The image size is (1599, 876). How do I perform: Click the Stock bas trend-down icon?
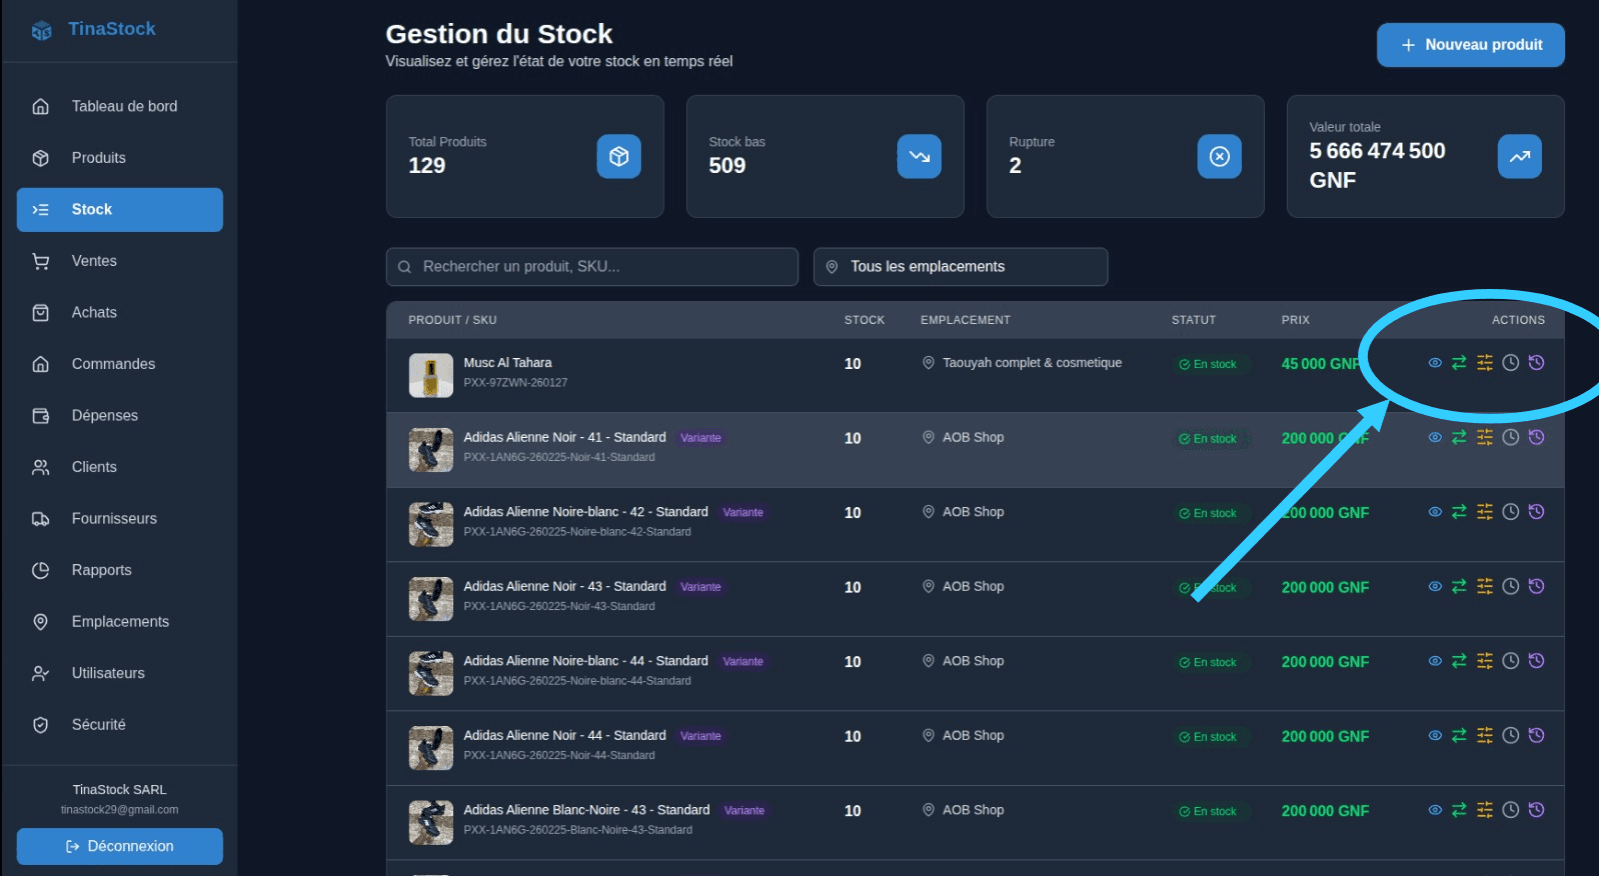point(919,156)
